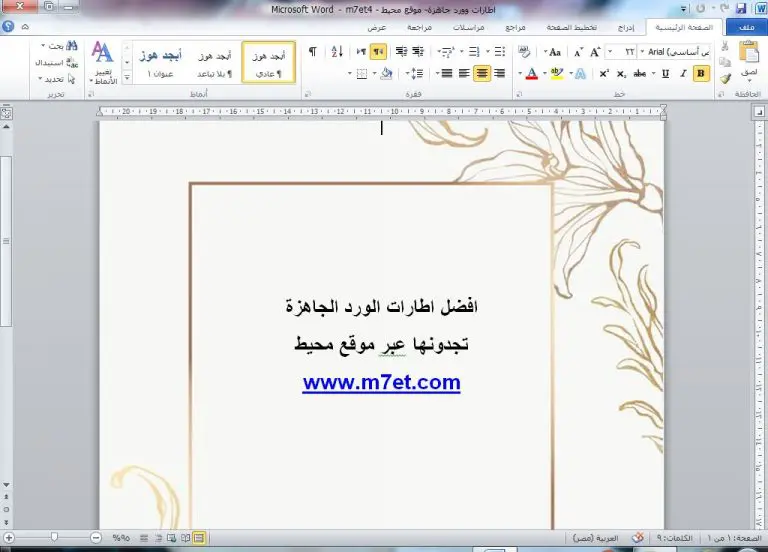Open Text Effects menu
This screenshot has width=768, height=552.
(x=580, y=73)
